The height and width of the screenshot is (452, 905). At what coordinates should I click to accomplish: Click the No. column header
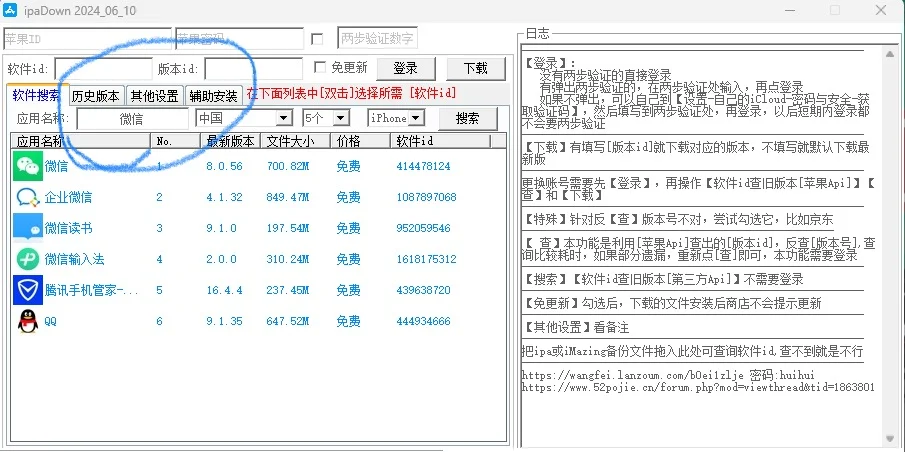[175, 141]
